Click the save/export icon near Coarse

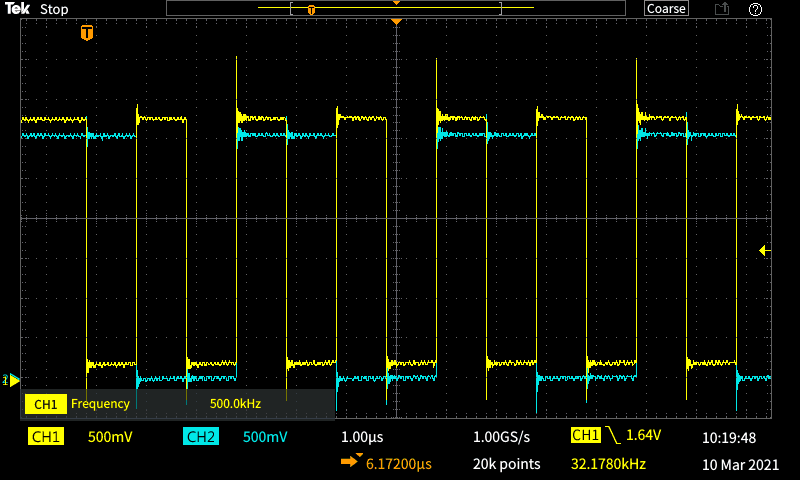[x=721, y=9]
